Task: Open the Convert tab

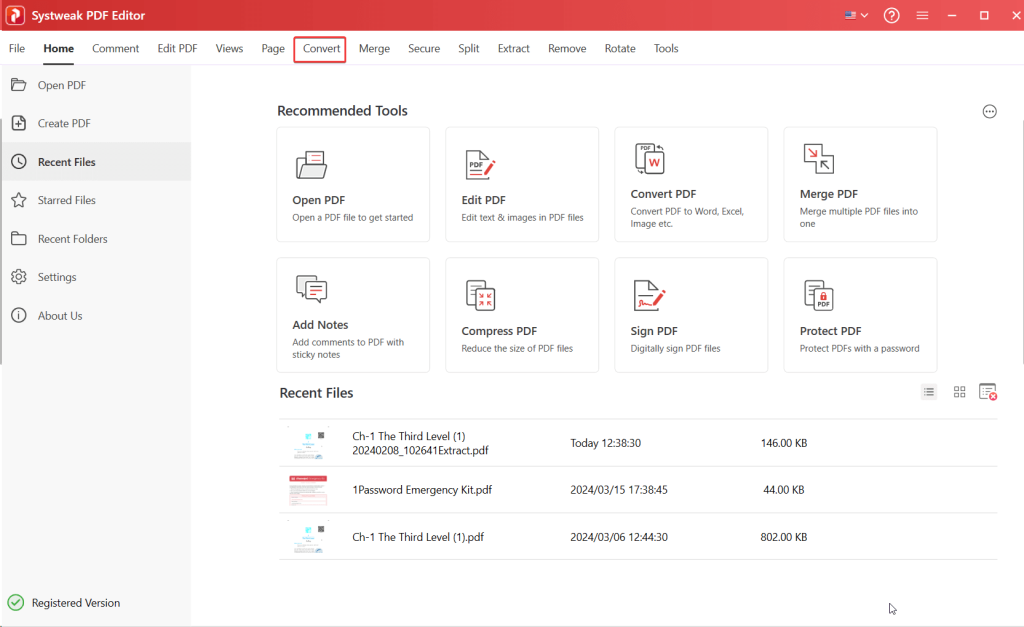Action: [321, 49]
